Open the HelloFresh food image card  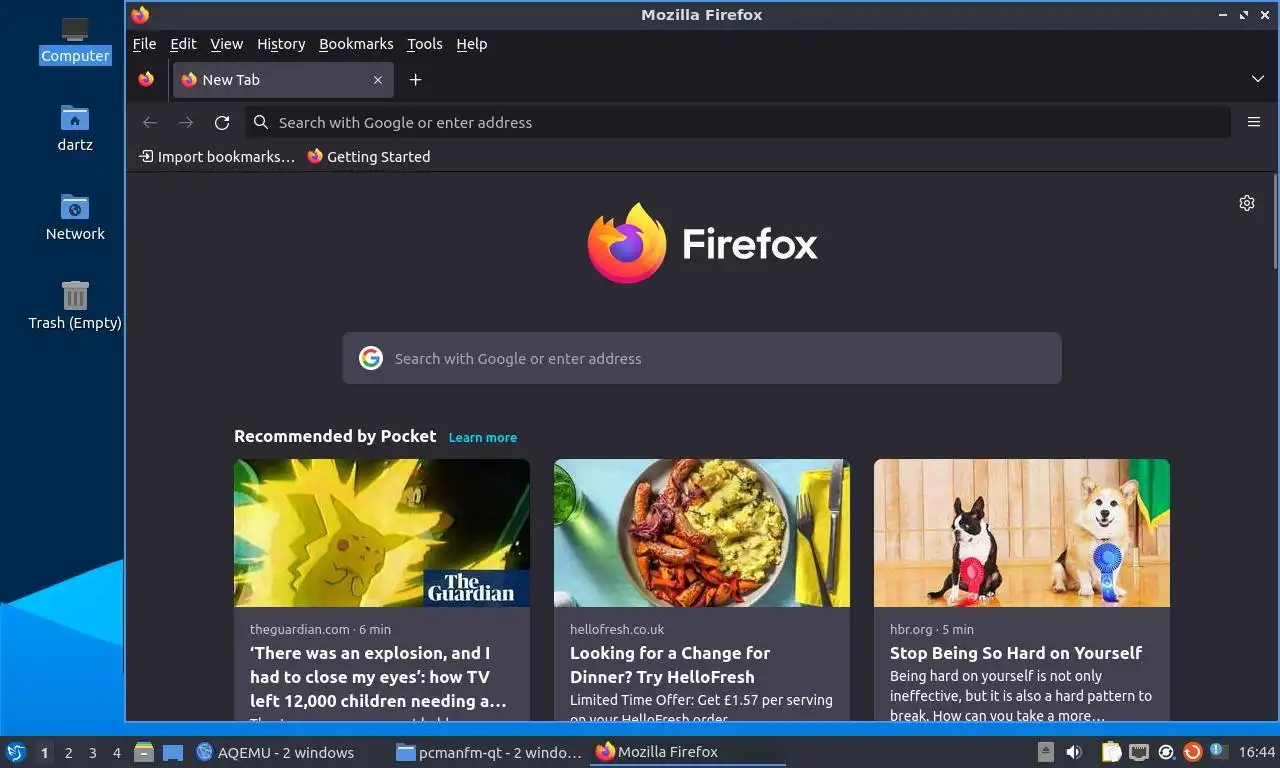point(702,533)
